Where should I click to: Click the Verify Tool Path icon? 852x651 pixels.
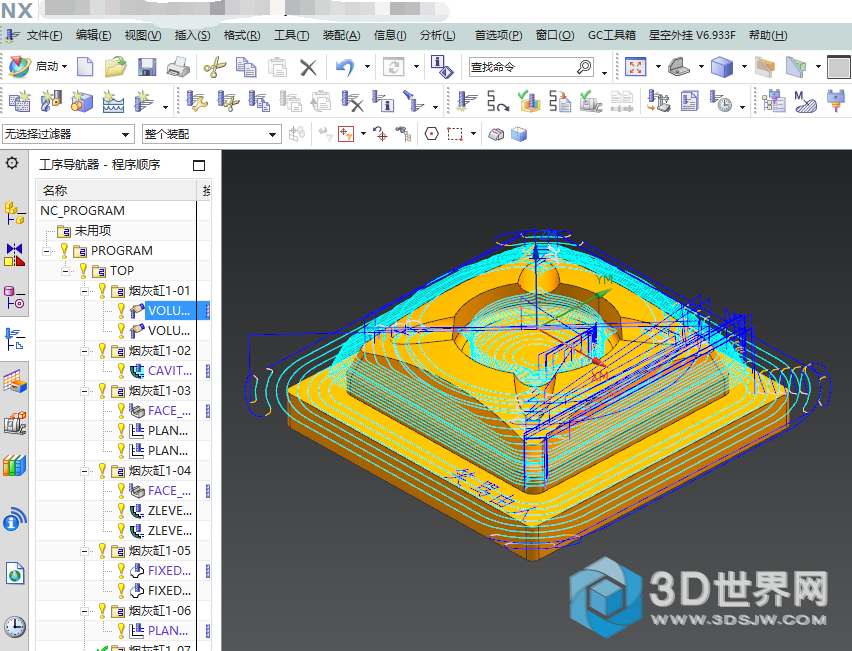(528, 101)
